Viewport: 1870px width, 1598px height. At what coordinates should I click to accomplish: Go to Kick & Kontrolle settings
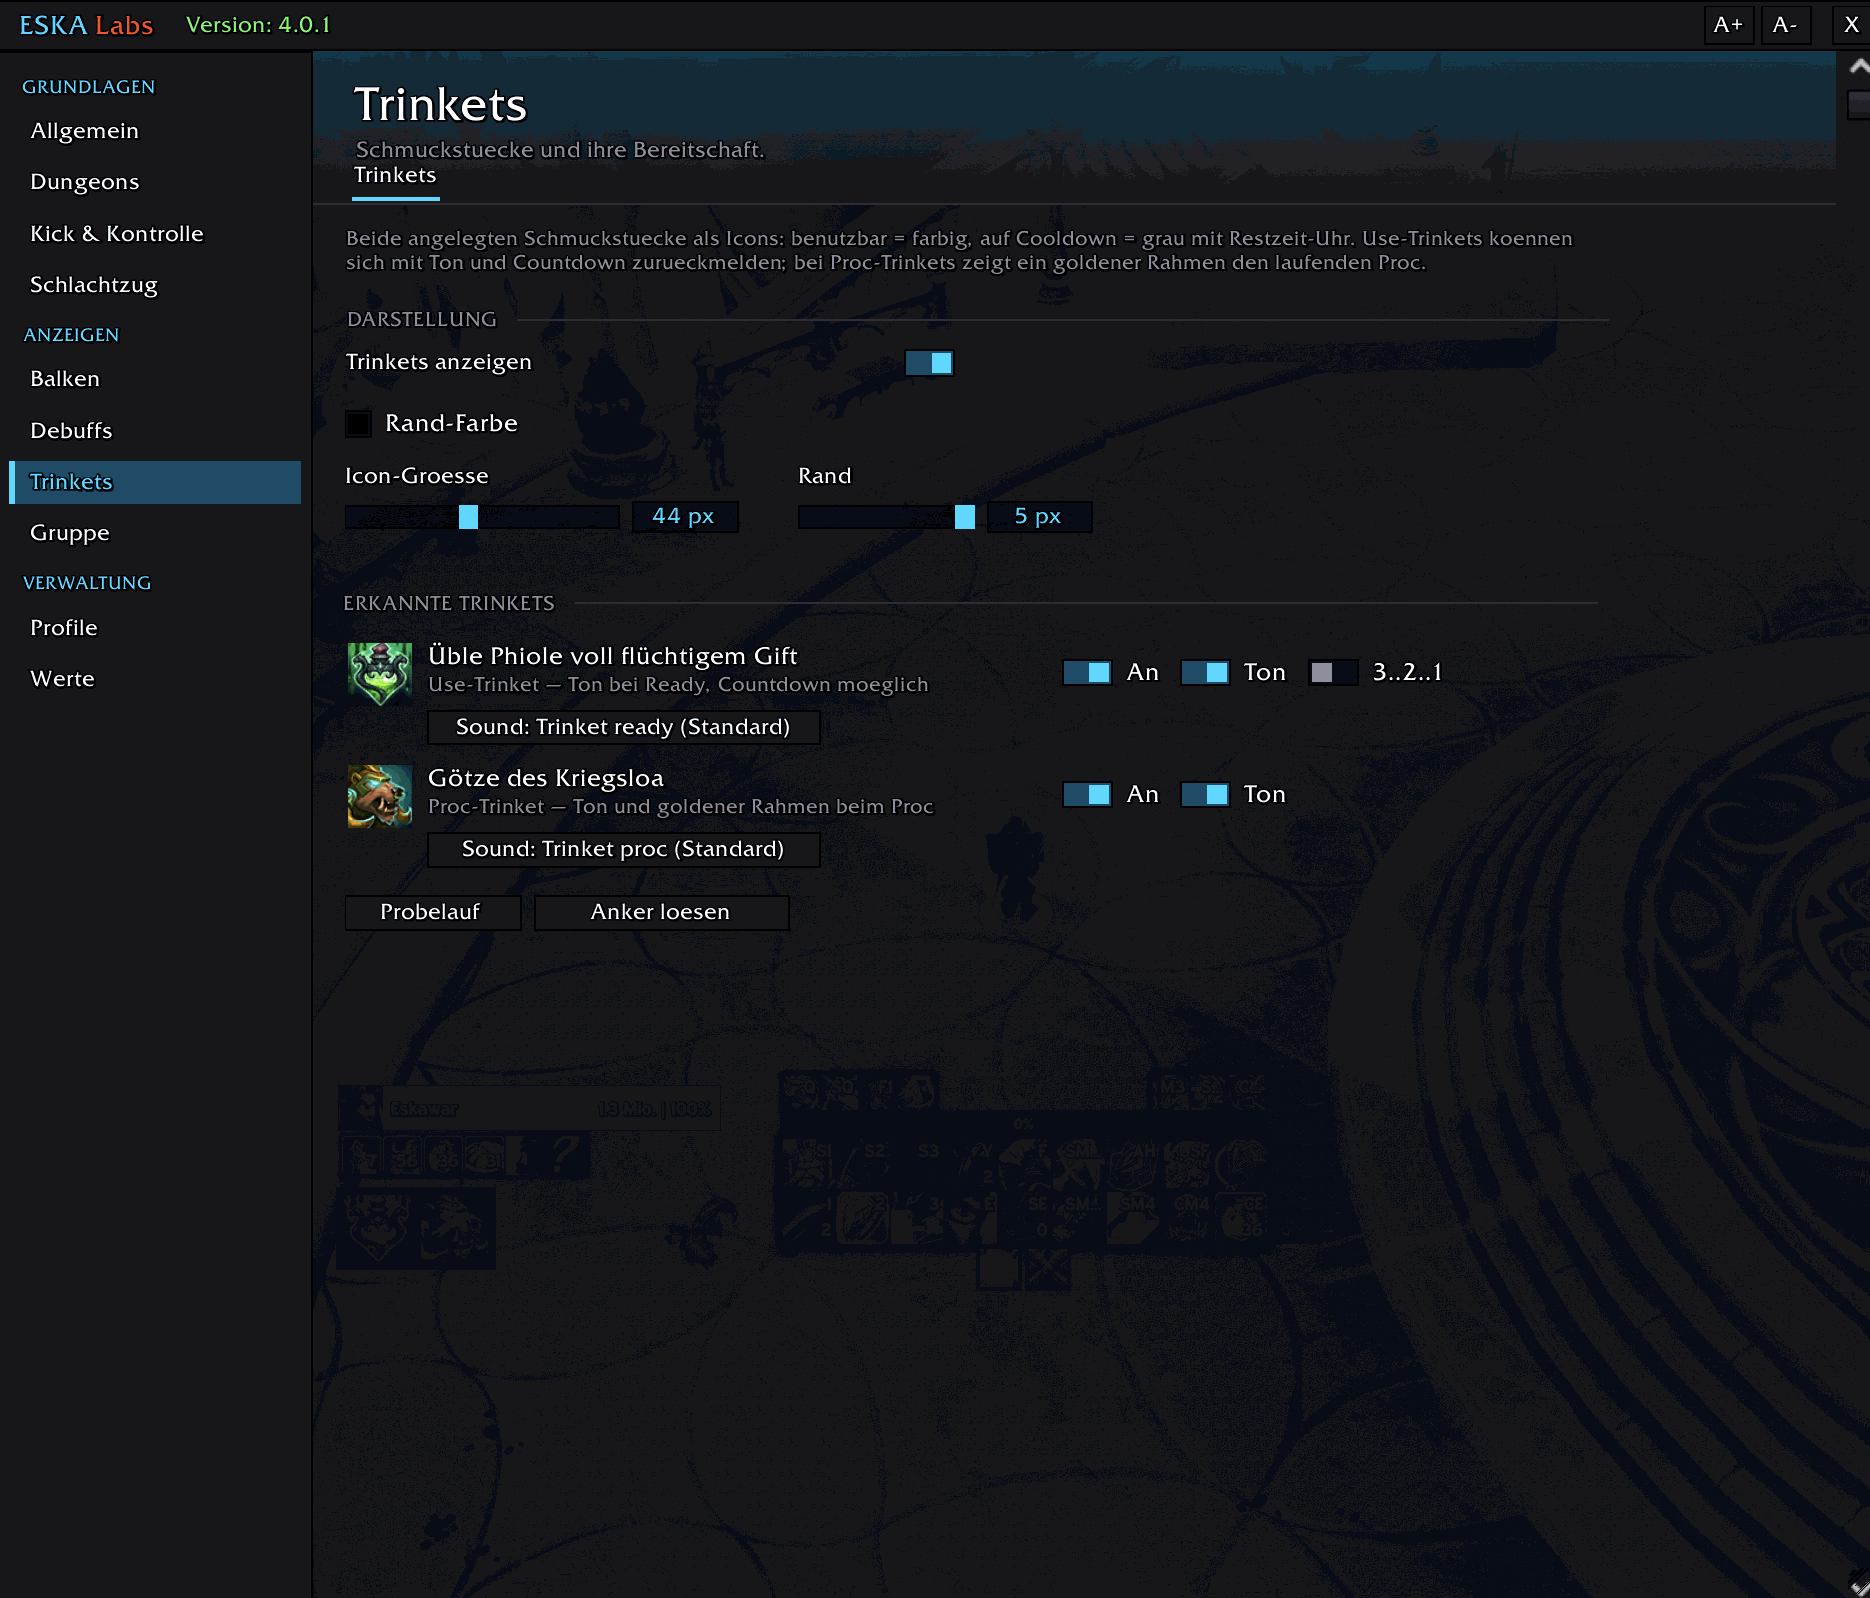(155, 234)
